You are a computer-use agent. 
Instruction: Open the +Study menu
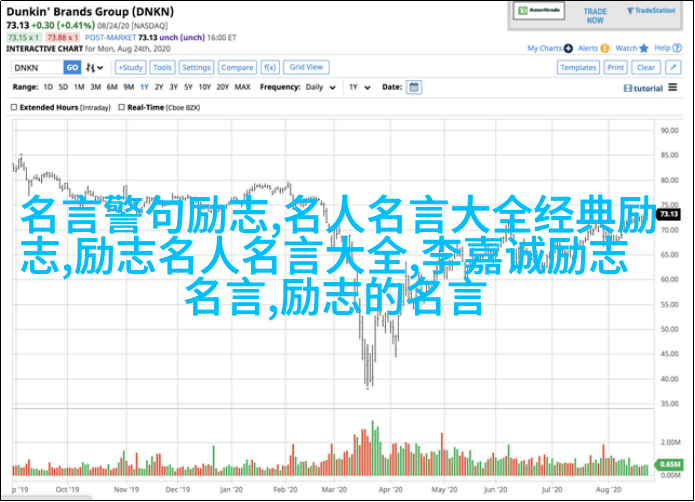tap(129, 67)
